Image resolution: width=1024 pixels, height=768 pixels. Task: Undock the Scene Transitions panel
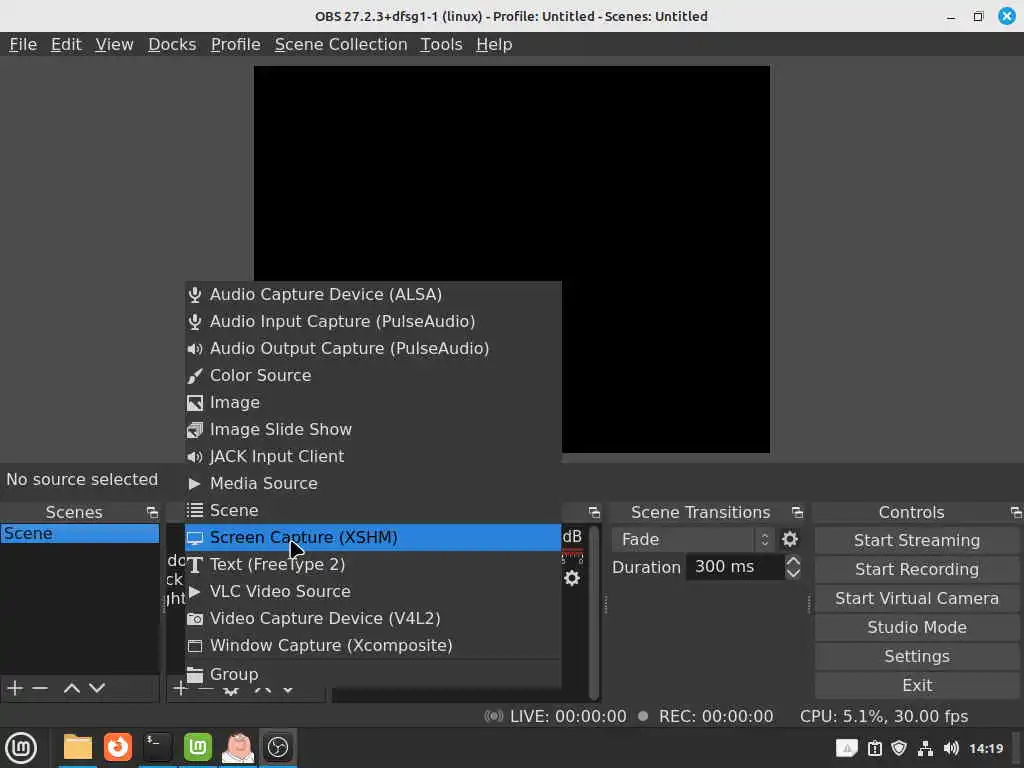797,513
